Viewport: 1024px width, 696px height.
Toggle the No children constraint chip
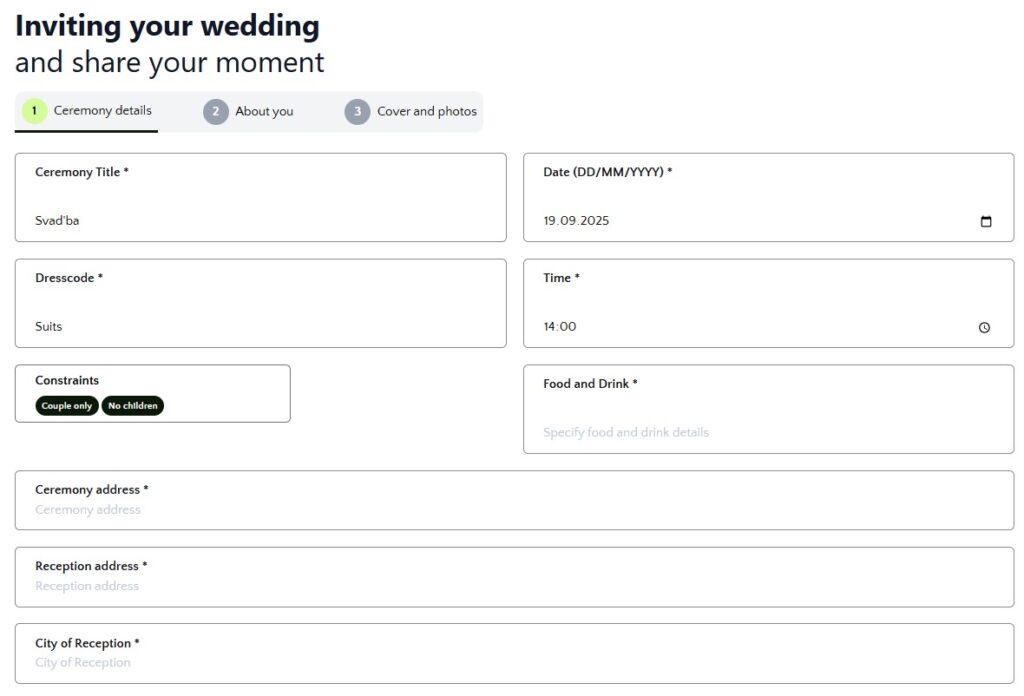tap(133, 405)
